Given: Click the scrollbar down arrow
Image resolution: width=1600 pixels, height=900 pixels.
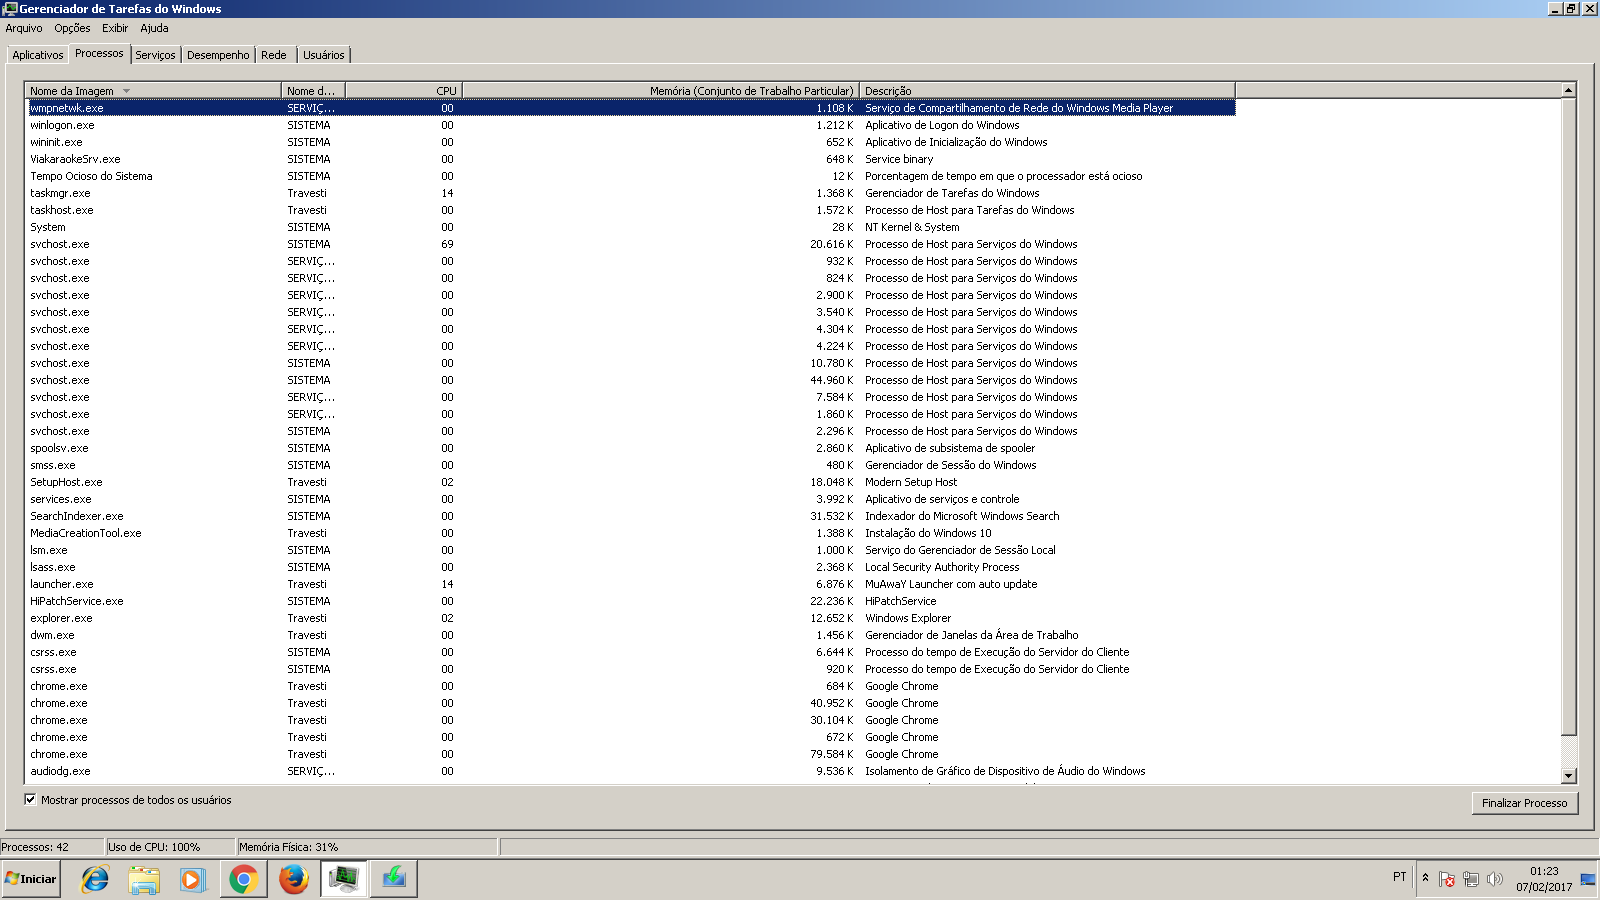Looking at the screenshot, I should [x=1568, y=775].
